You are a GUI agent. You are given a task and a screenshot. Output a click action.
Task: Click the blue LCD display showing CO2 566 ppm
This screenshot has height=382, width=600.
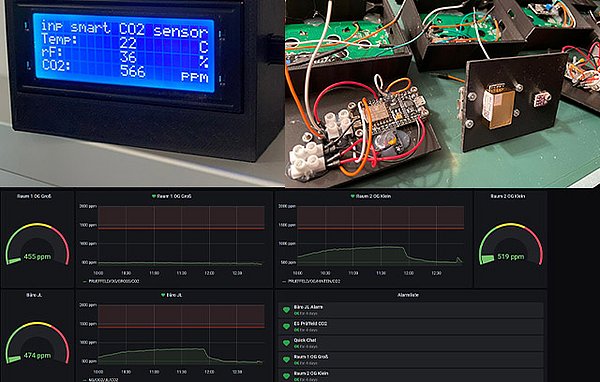coord(123,52)
